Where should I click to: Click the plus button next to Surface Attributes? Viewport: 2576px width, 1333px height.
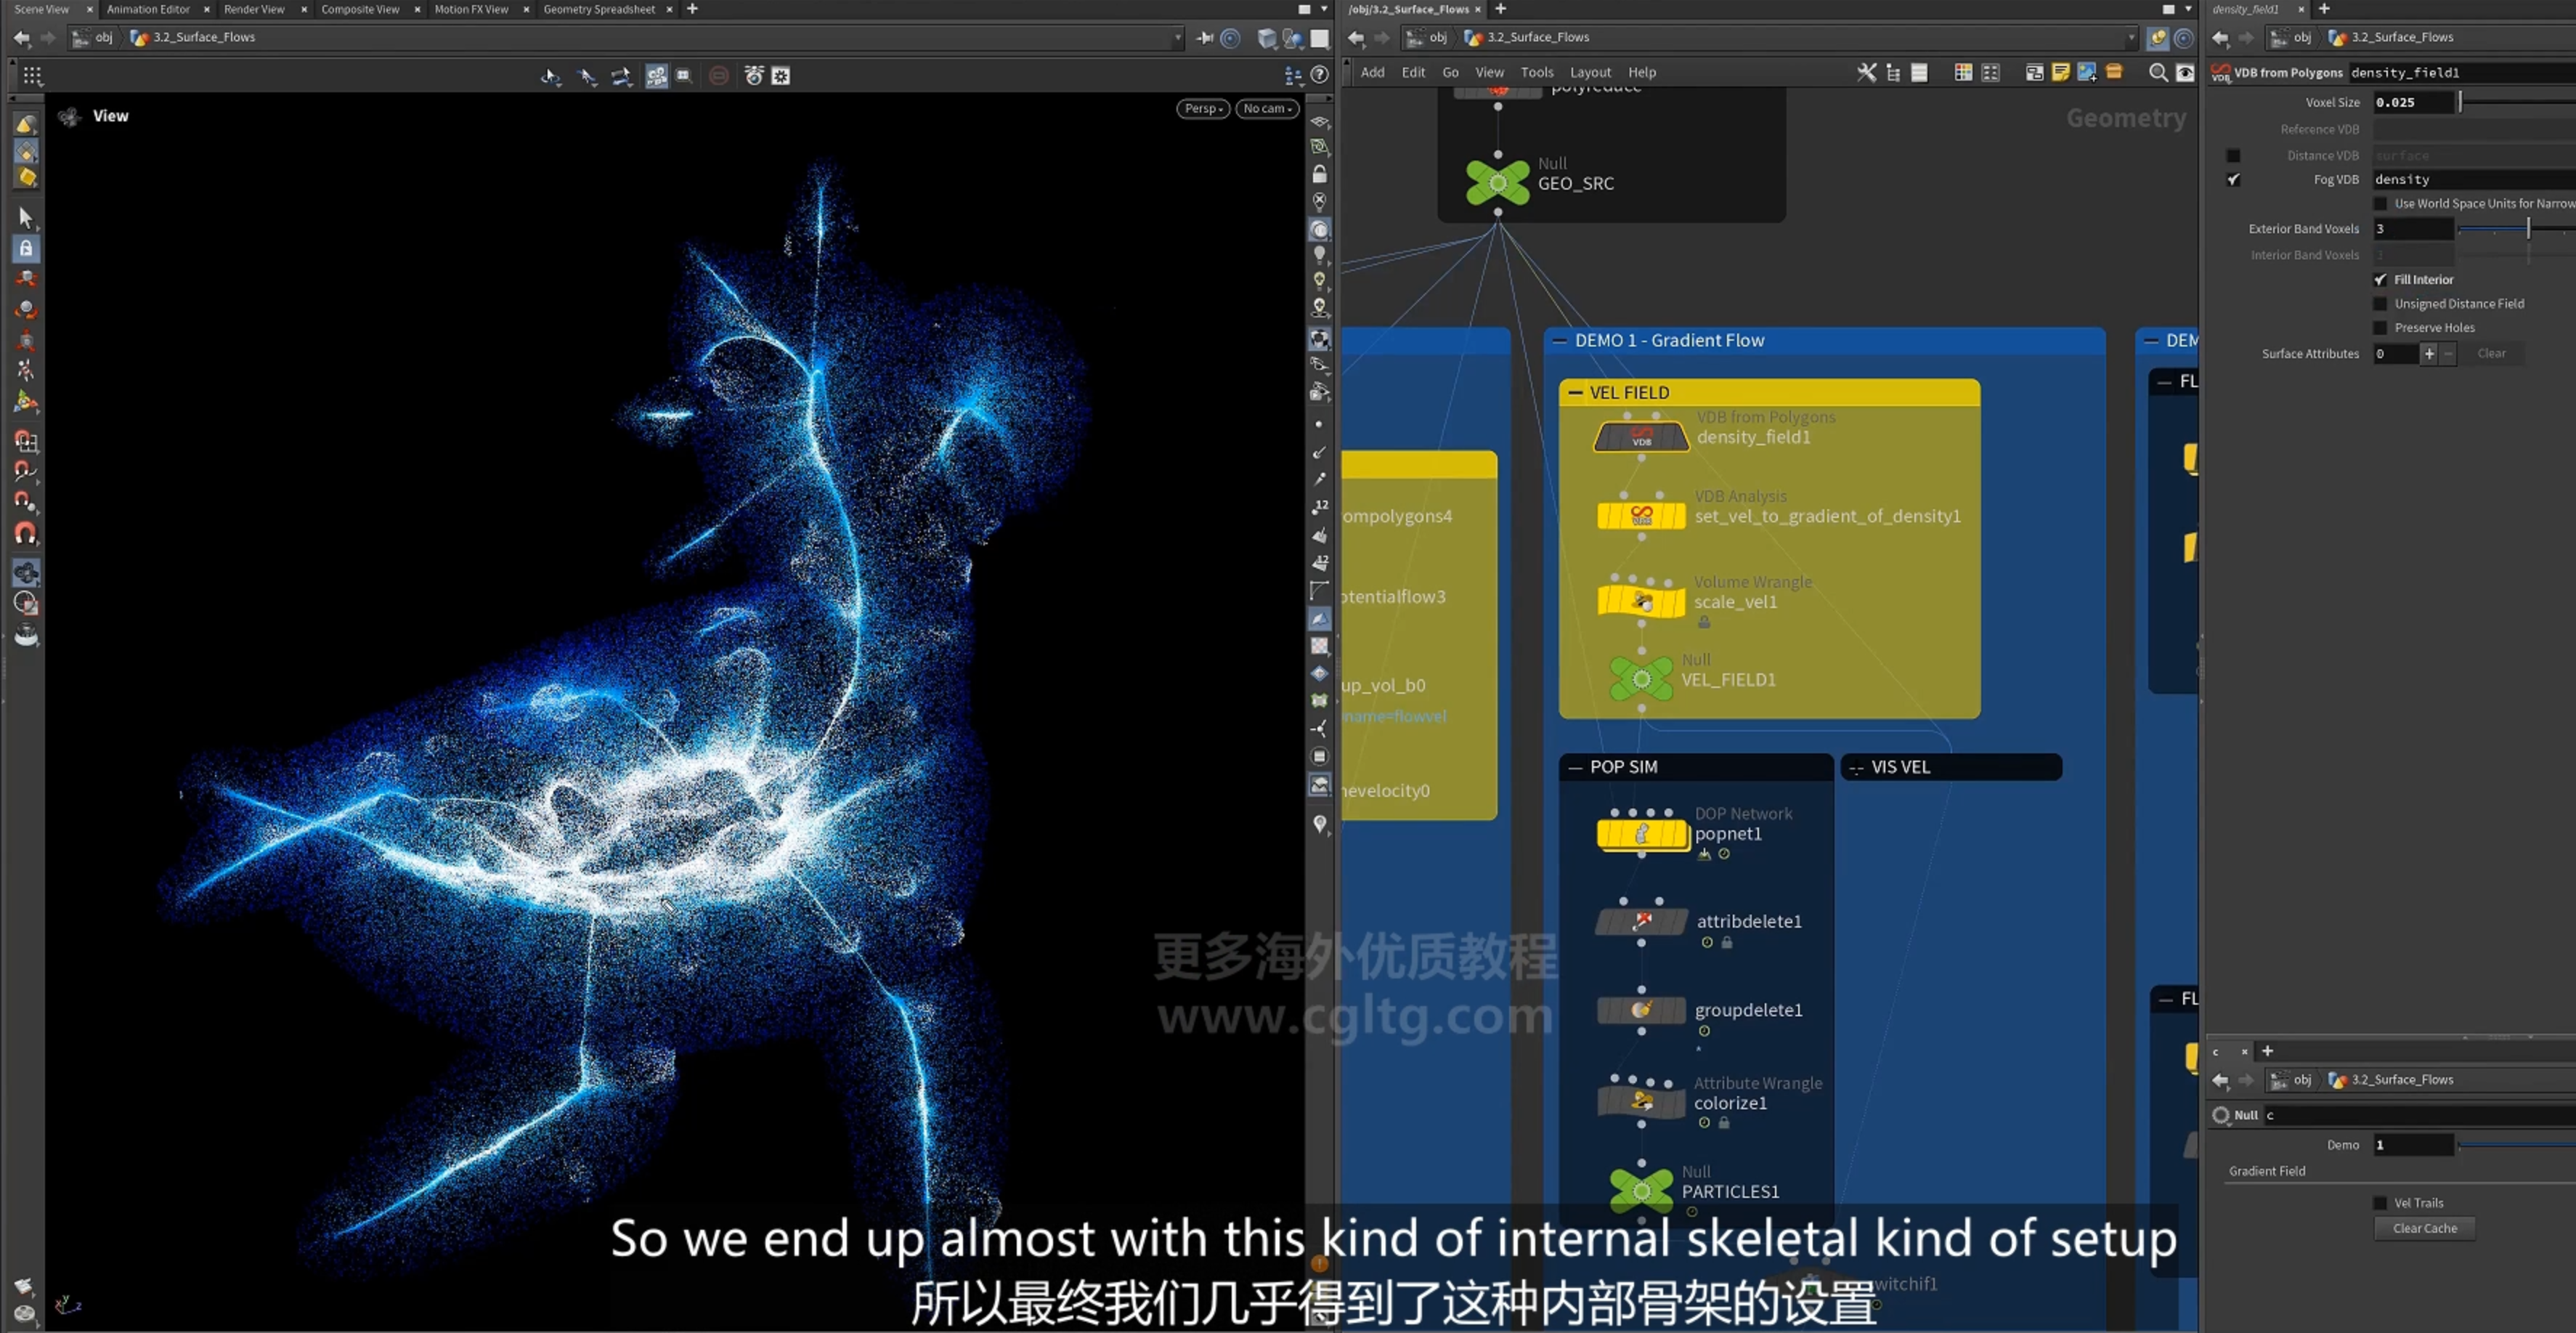click(x=2428, y=354)
